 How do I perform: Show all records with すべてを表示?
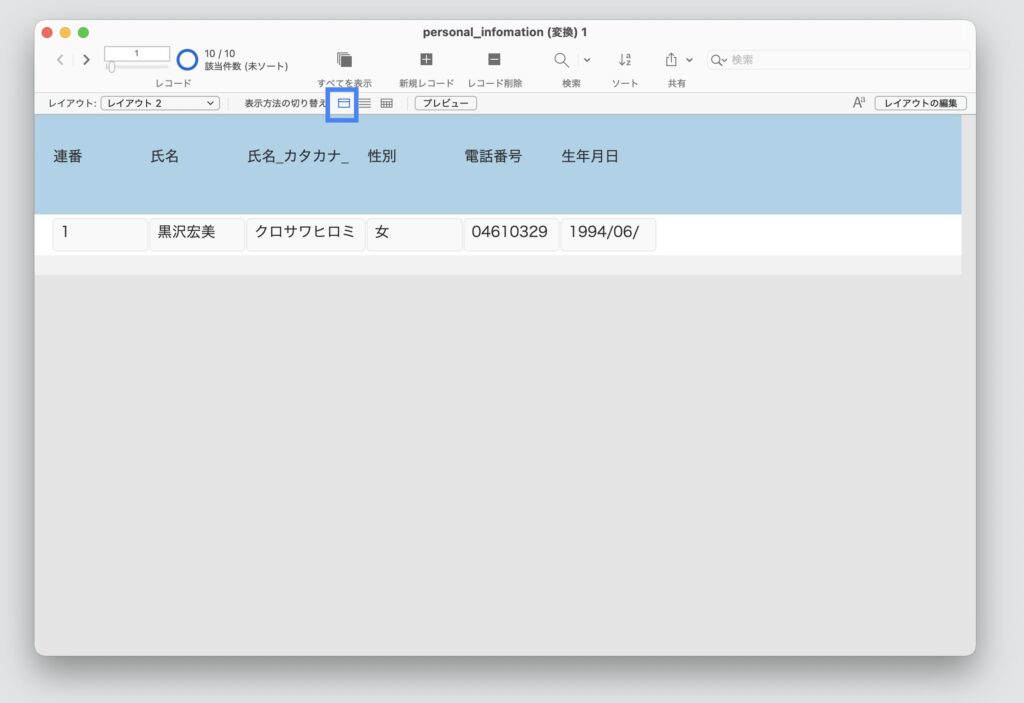coord(344,60)
